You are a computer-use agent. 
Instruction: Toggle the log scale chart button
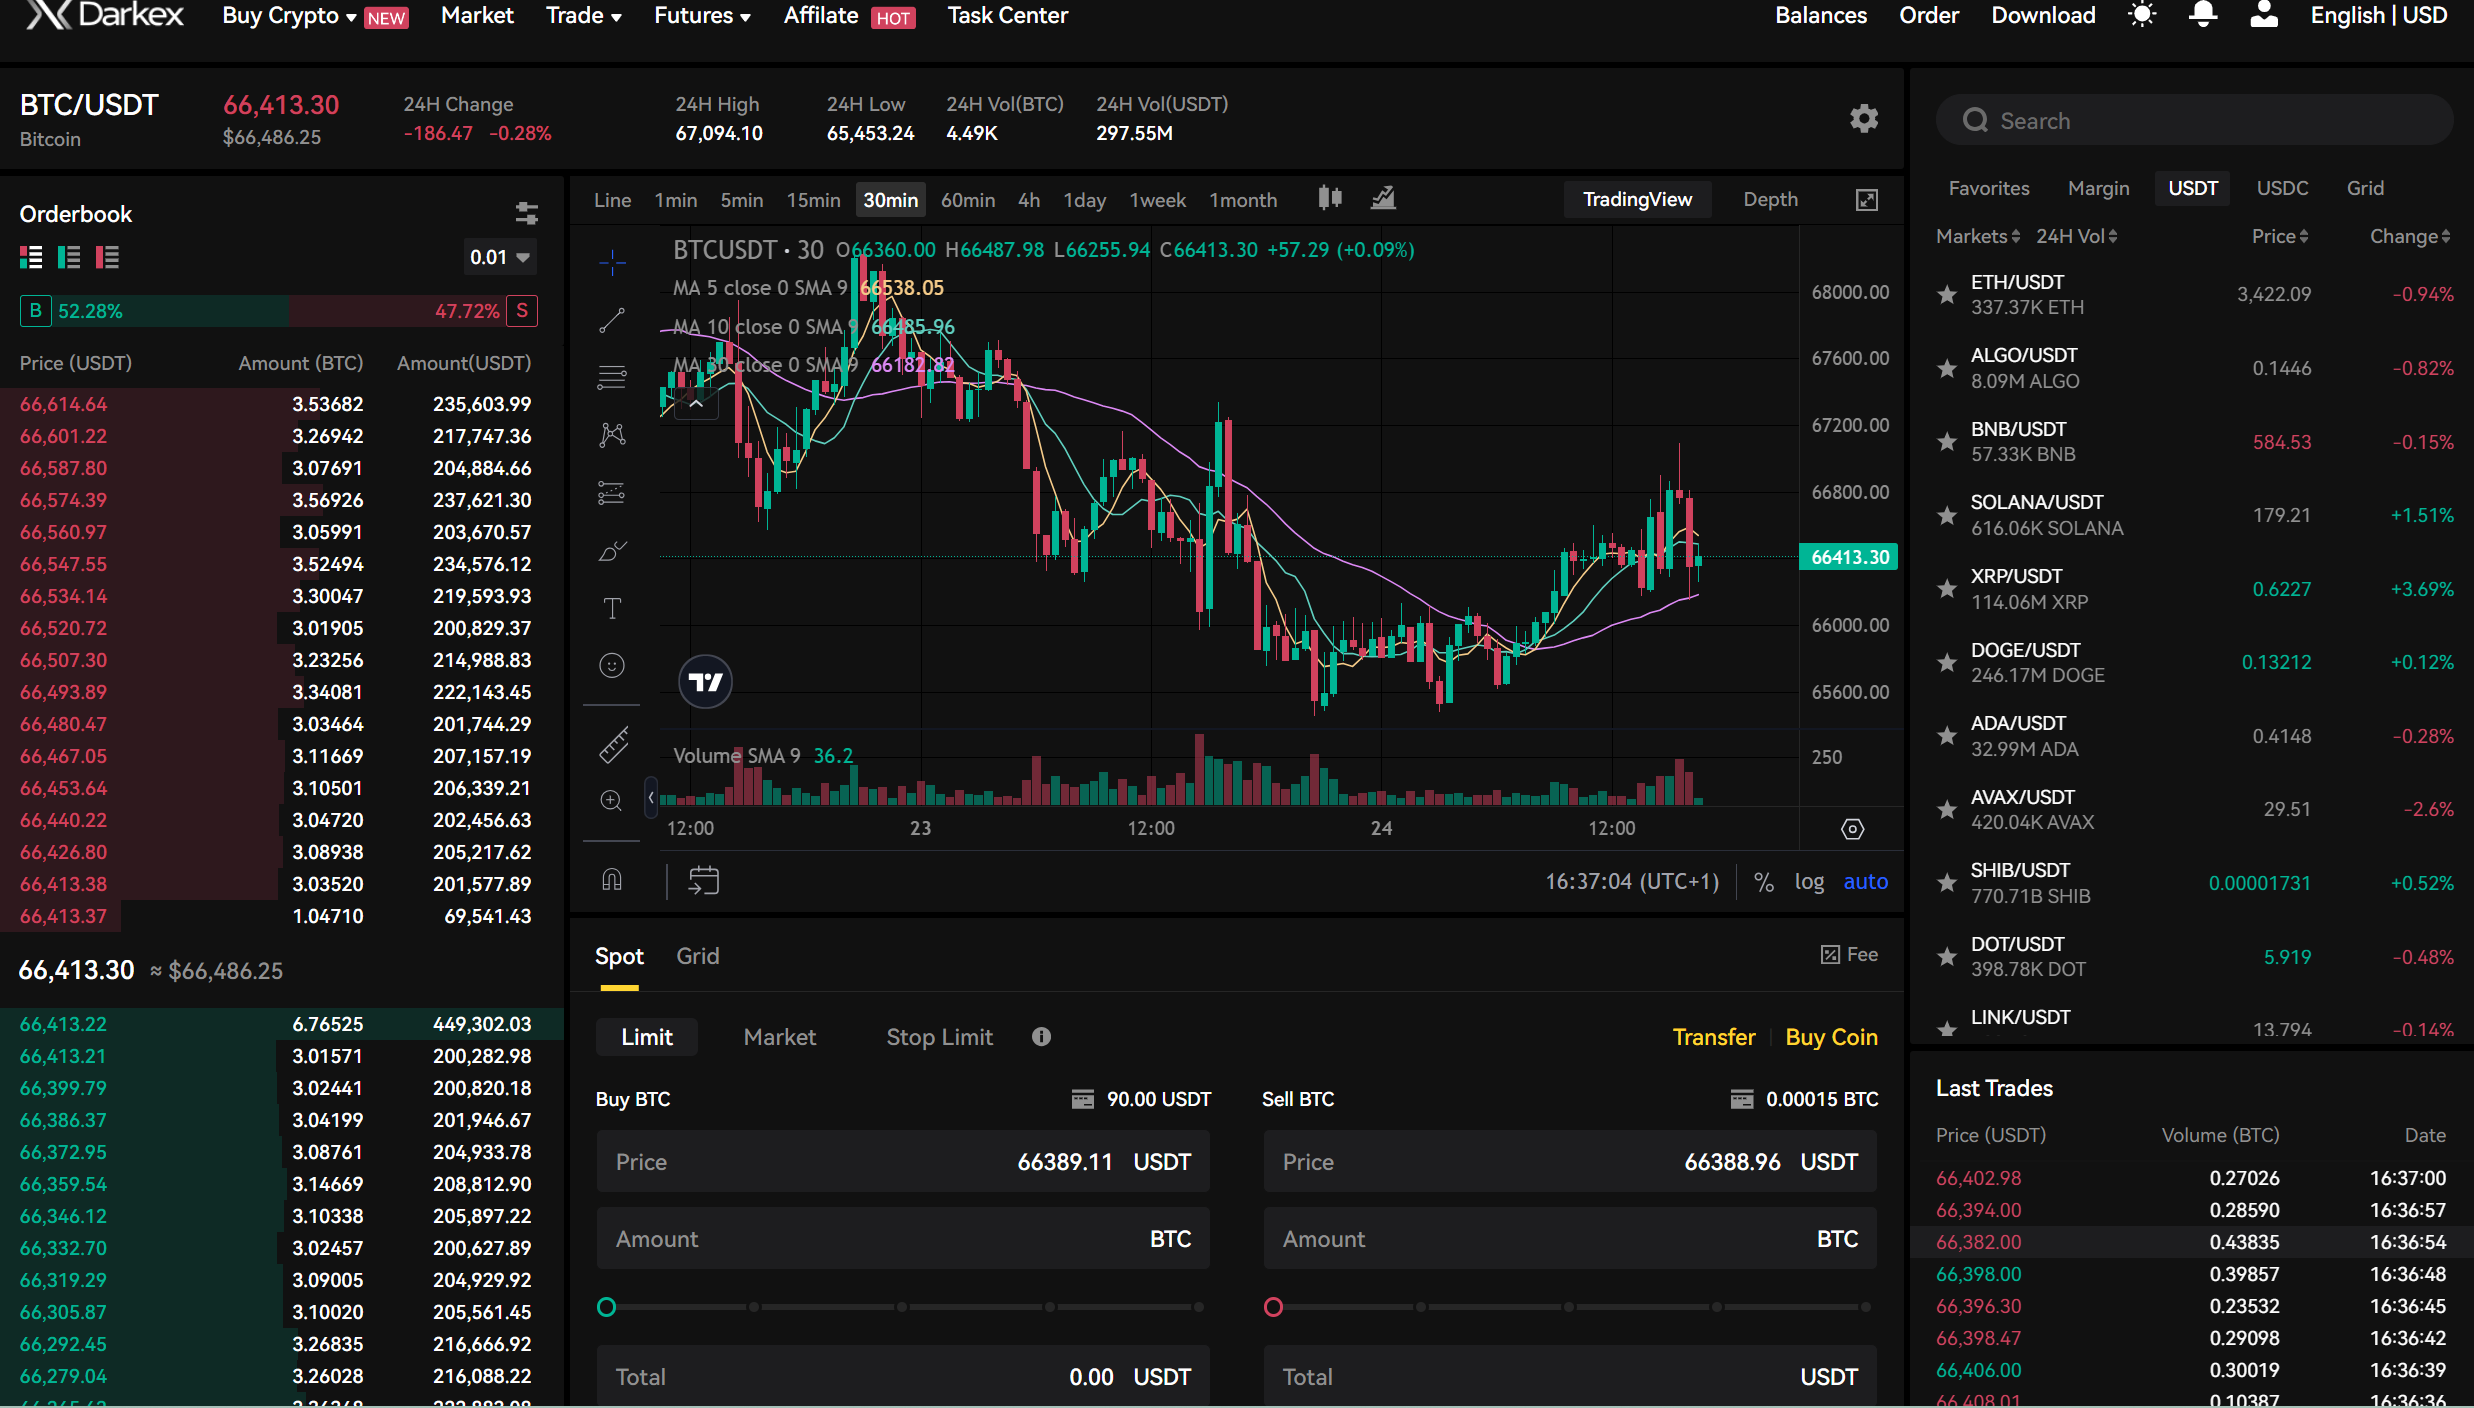1810,880
